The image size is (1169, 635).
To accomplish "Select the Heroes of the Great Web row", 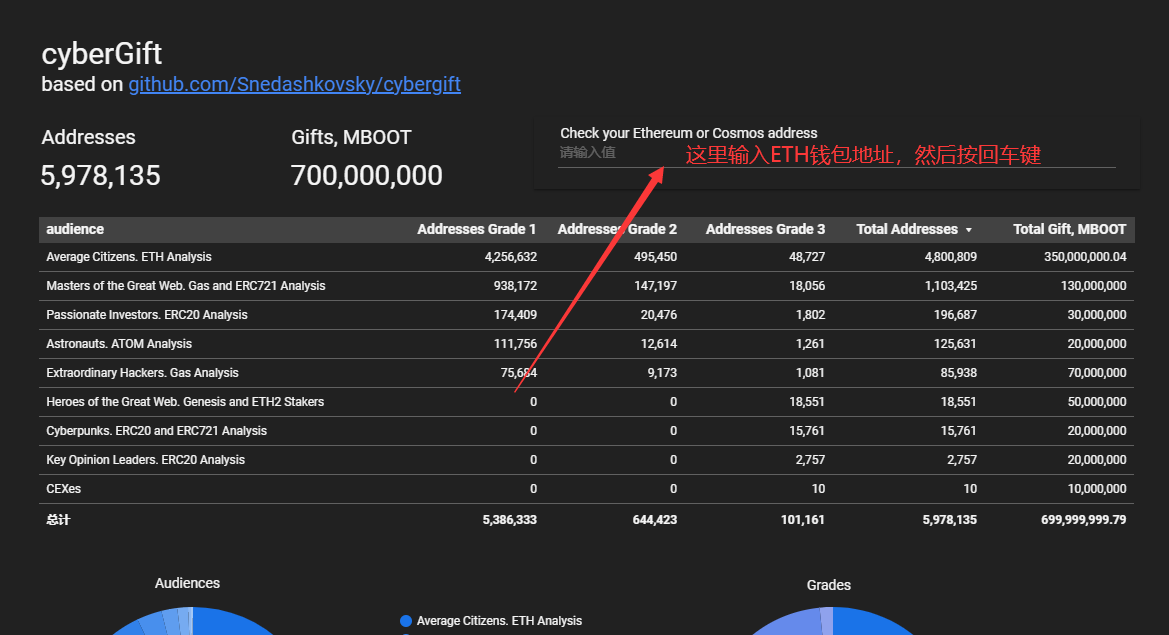I will (x=185, y=402).
